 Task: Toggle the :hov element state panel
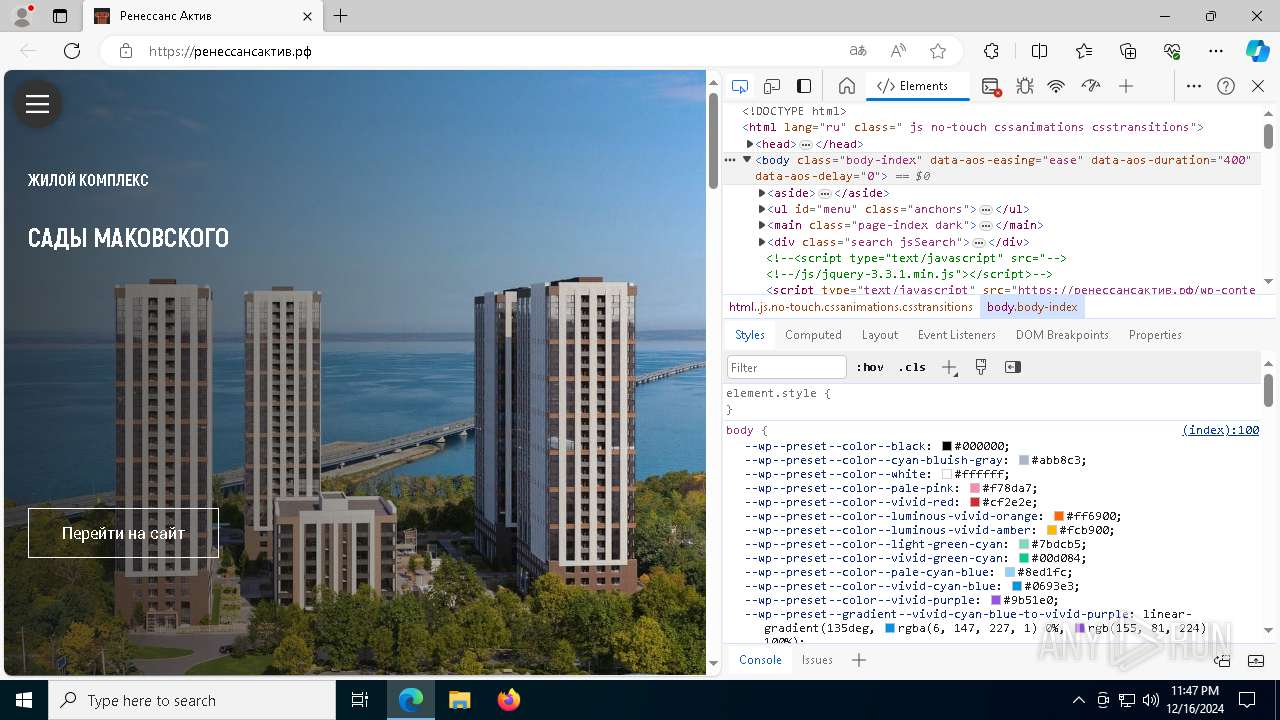point(870,367)
